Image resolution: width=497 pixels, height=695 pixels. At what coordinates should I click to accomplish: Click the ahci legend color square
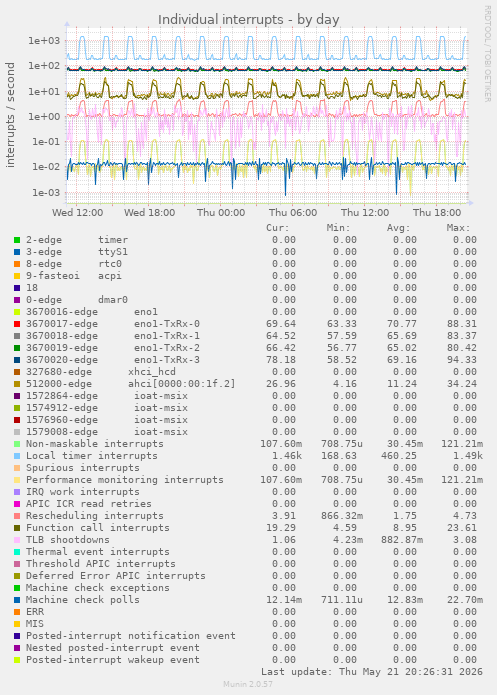pyautogui.click(x=17, y=384)
